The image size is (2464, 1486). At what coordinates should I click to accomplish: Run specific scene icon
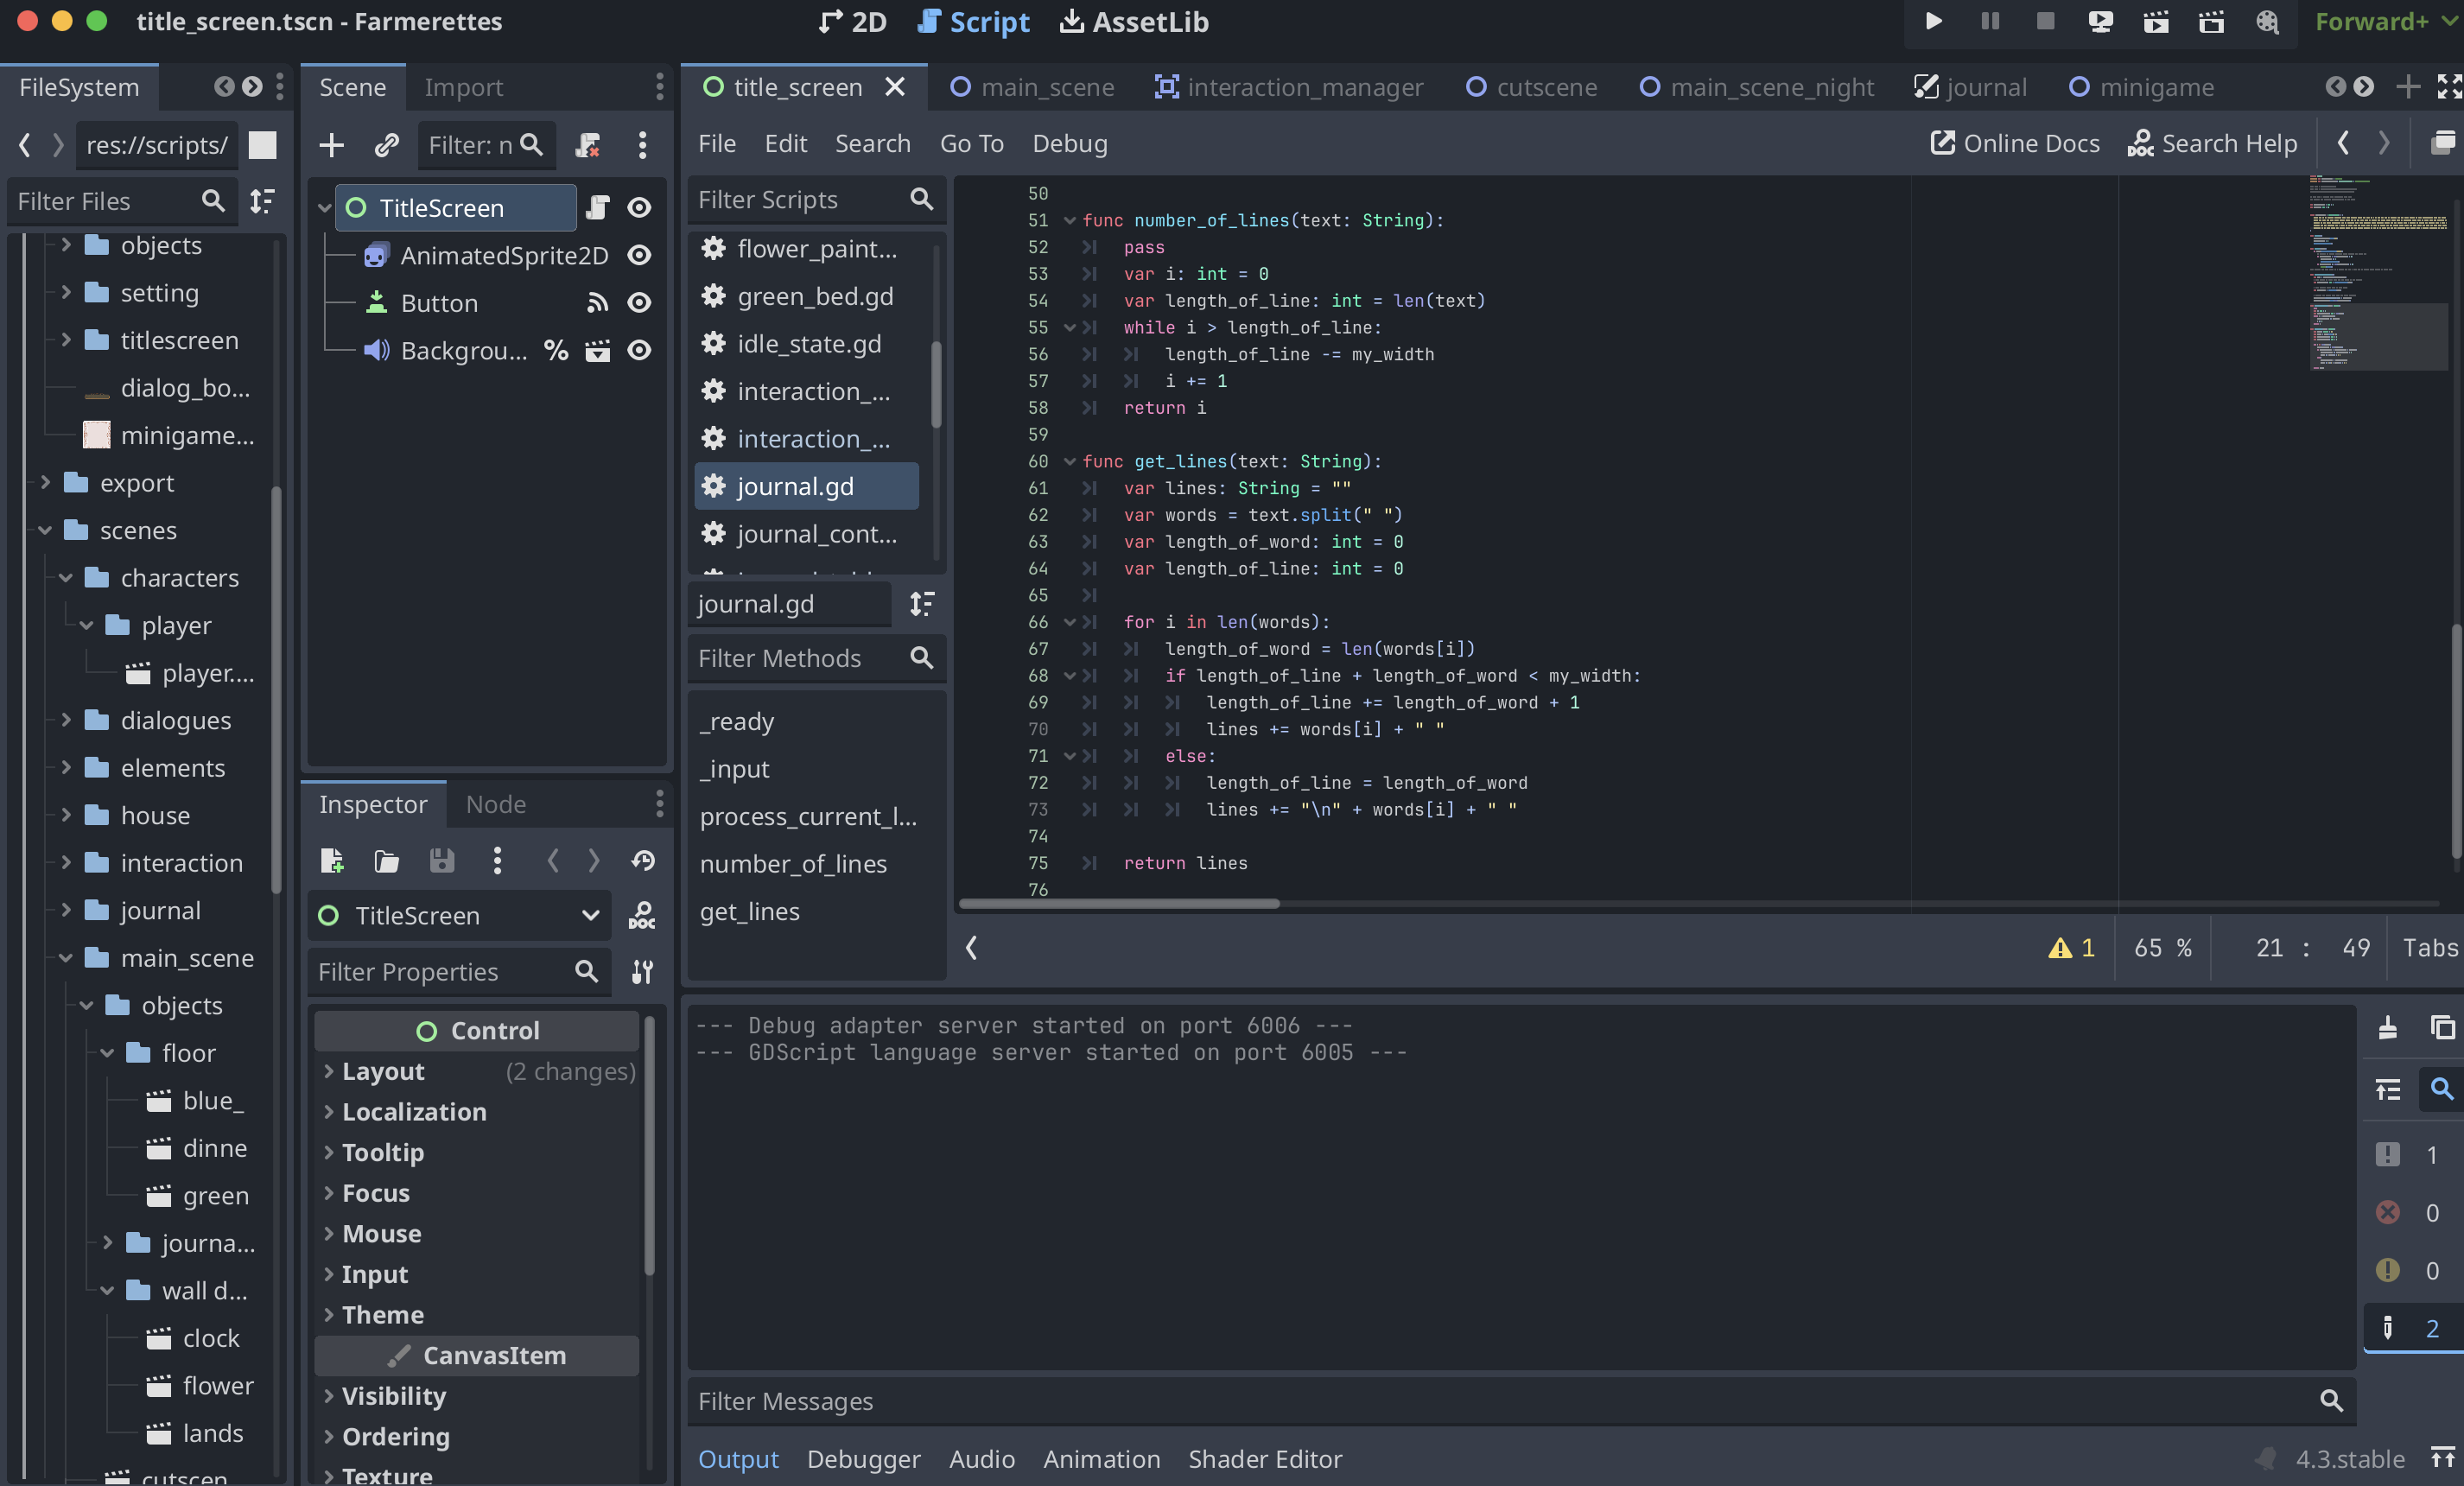(x=2211, y=22)
